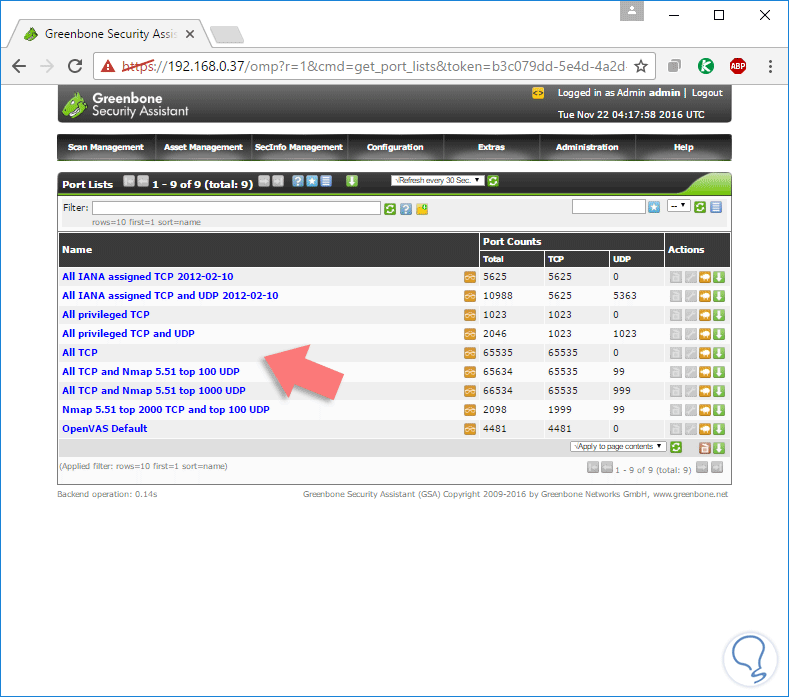The width and height of the screenshot is (789, 697).
Task: Clone the OpenVAS Default port list
Action: click(705, 429)
